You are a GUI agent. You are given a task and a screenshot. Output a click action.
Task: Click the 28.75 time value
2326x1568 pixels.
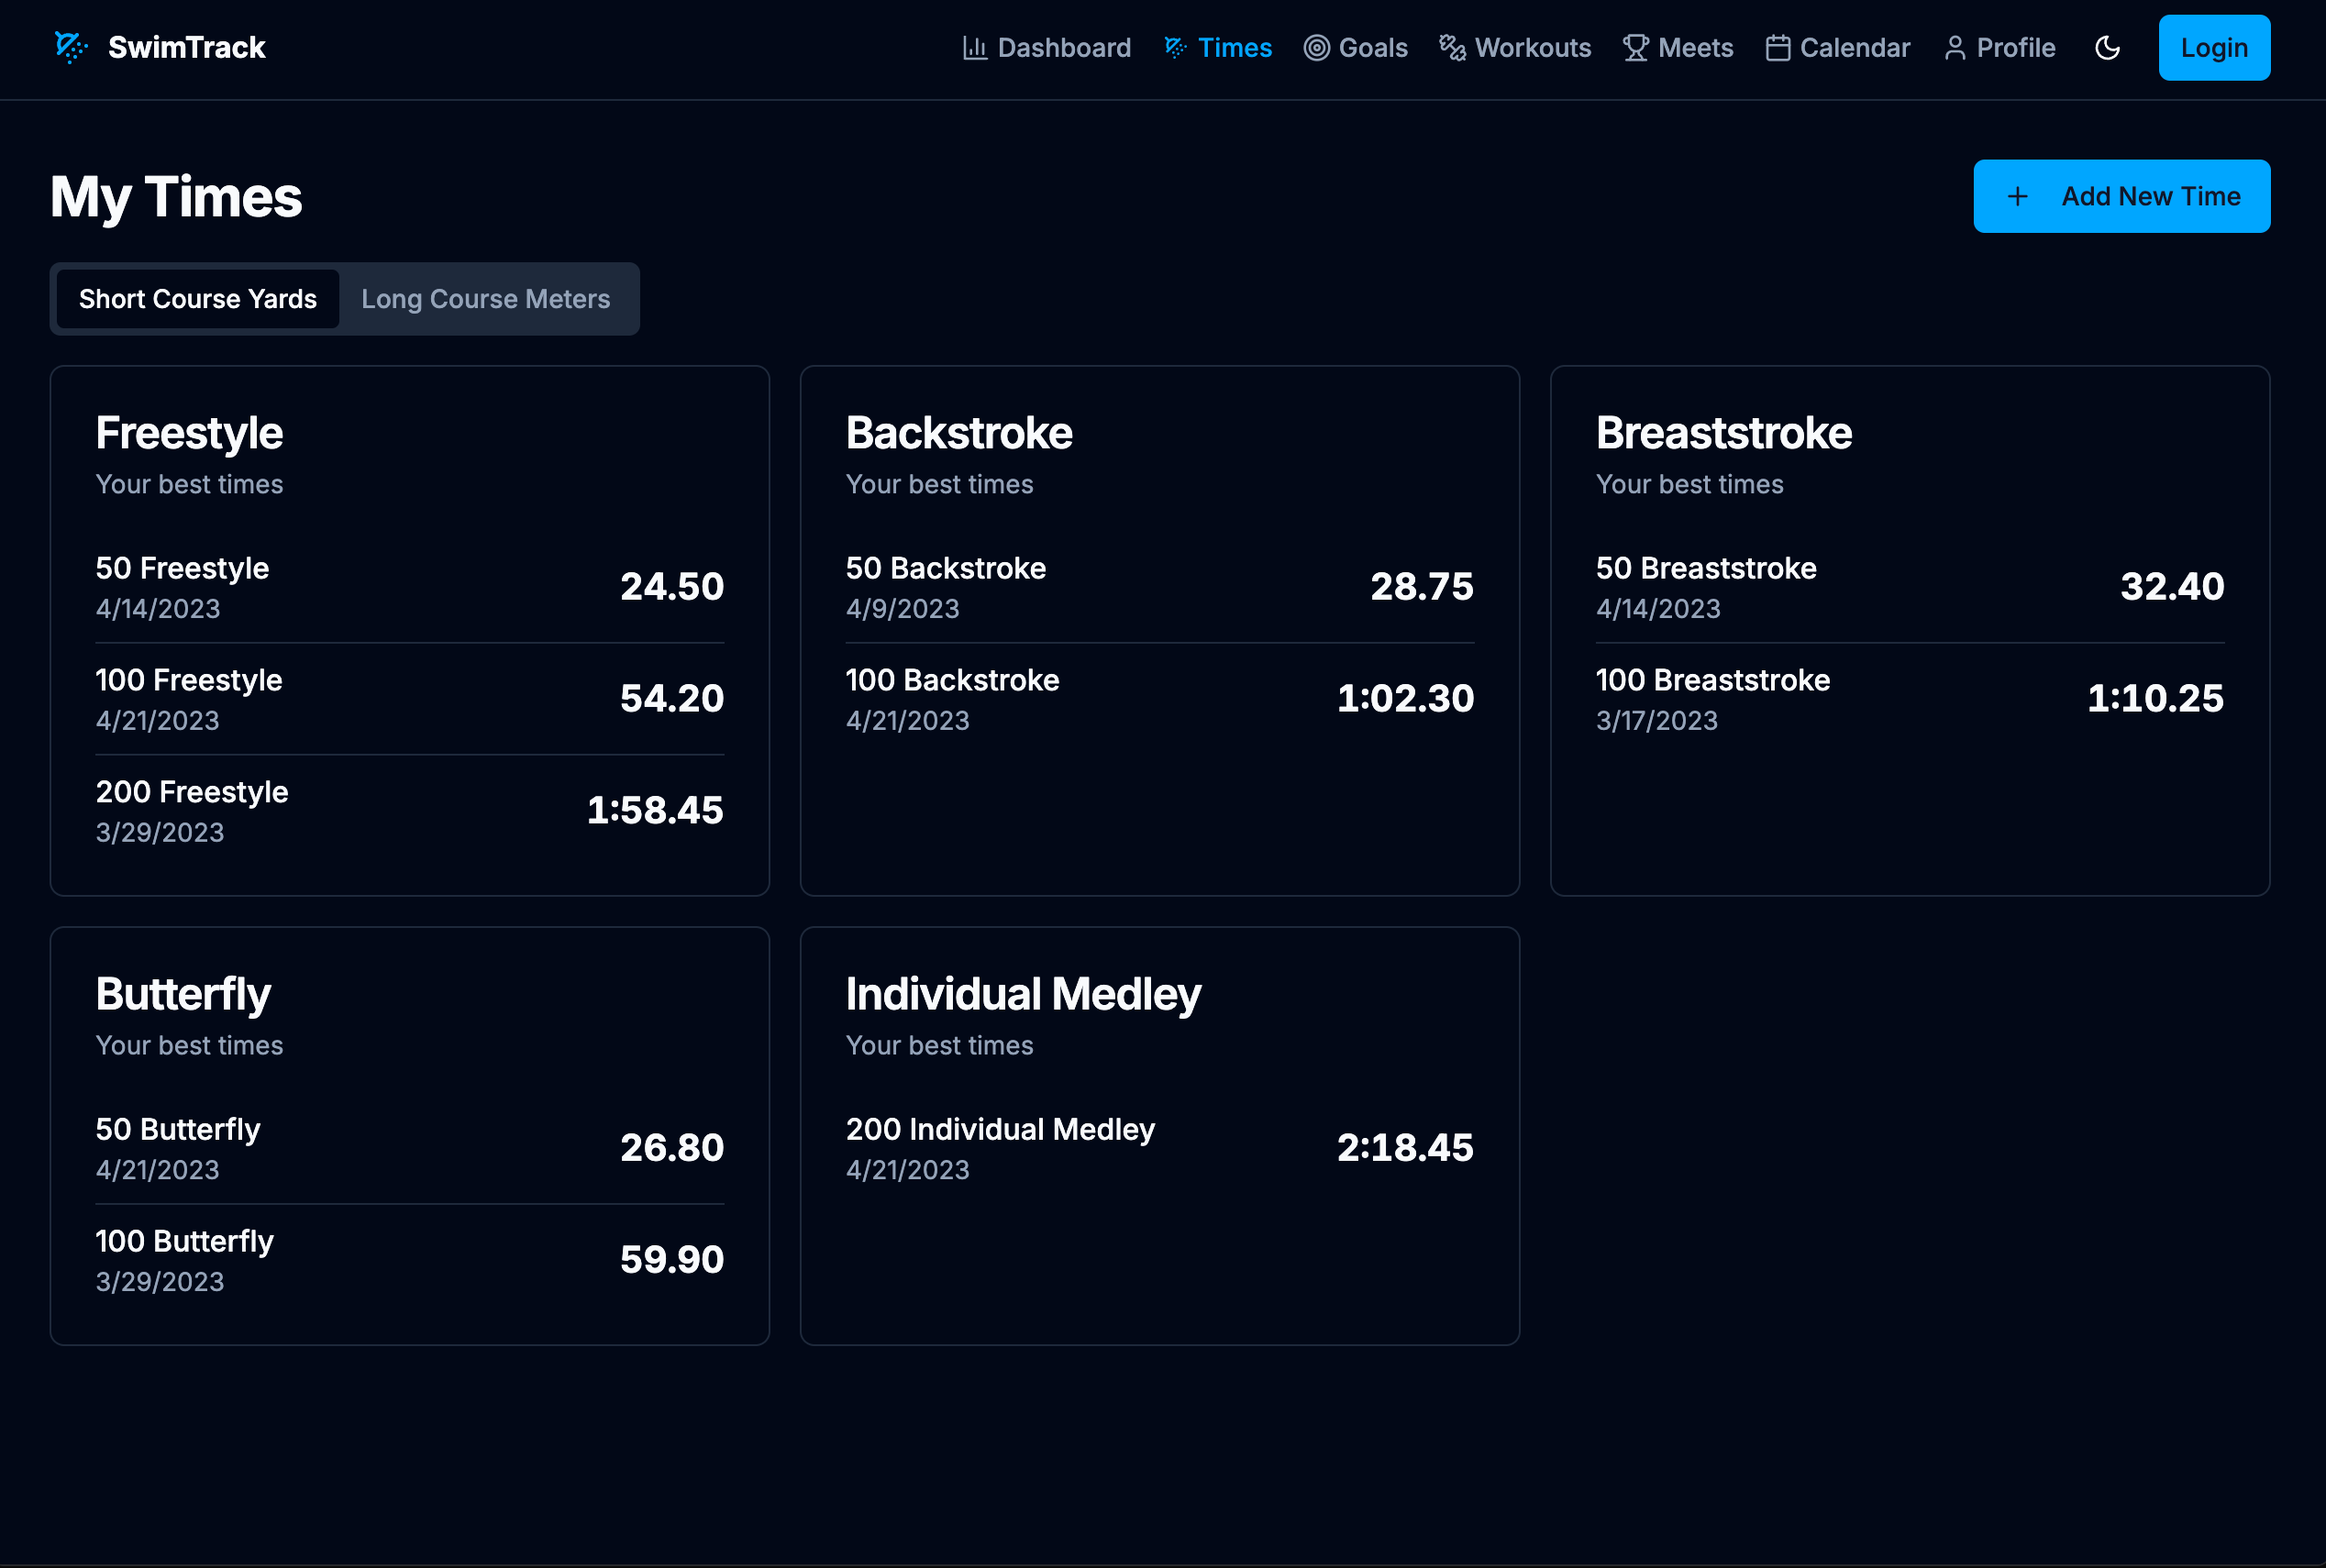point(1422,587)
